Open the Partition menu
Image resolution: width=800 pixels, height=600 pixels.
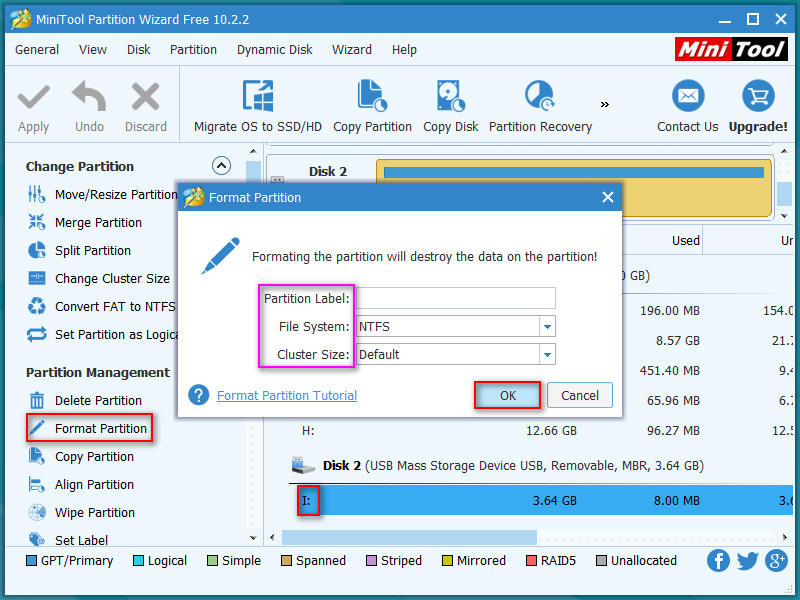pos(193,49)
